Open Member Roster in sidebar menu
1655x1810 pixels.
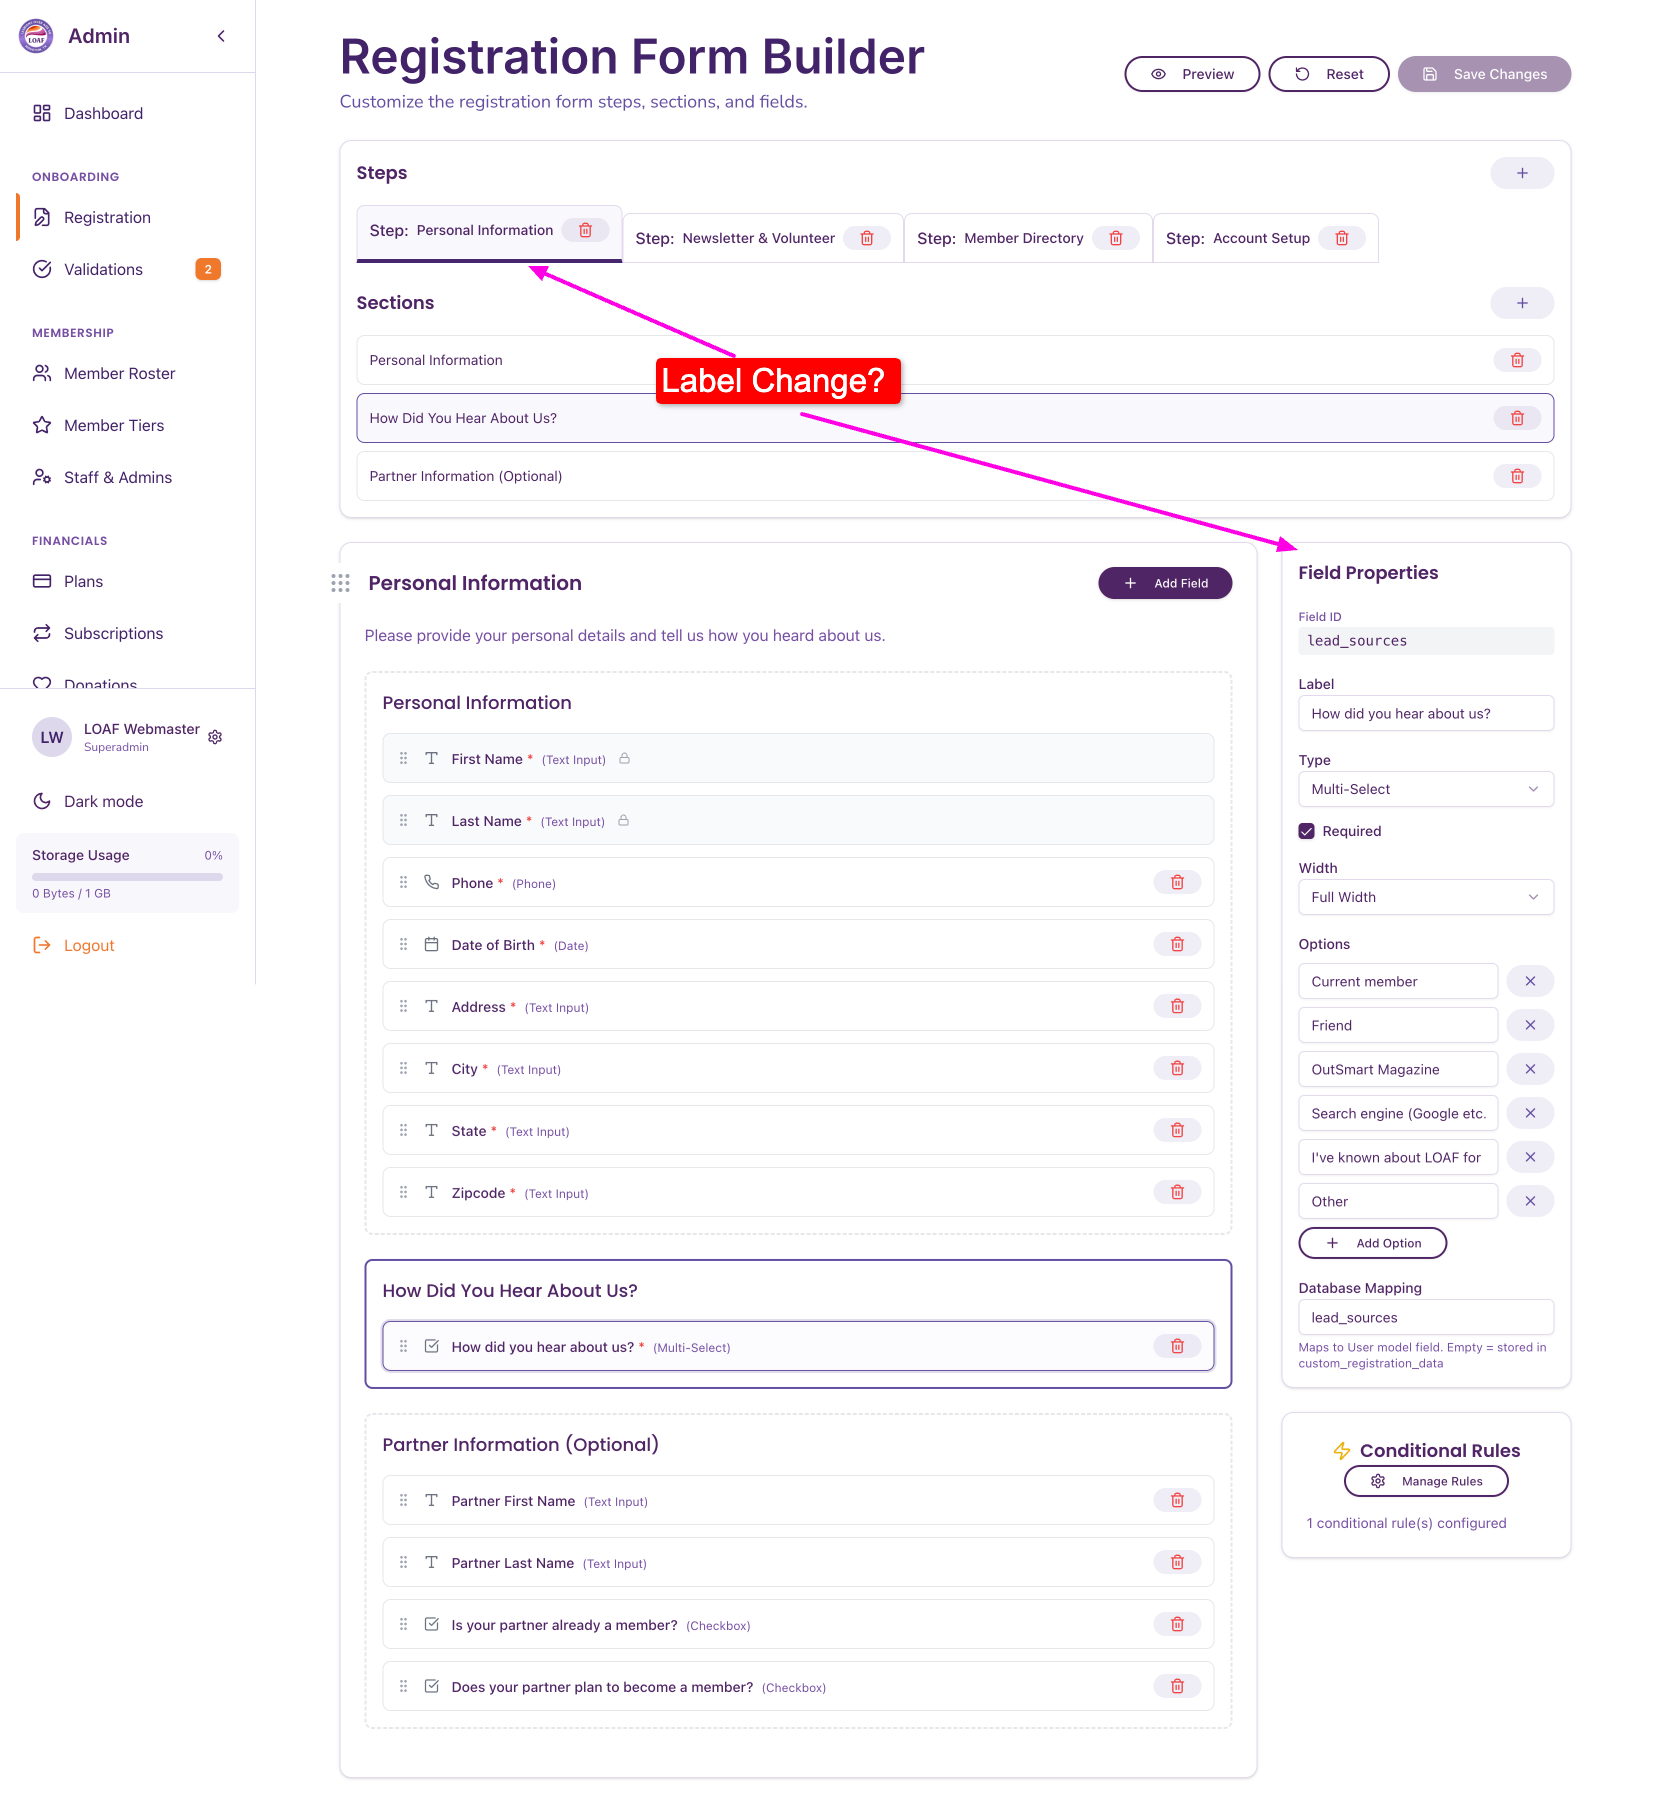click(x=119, y=373)
